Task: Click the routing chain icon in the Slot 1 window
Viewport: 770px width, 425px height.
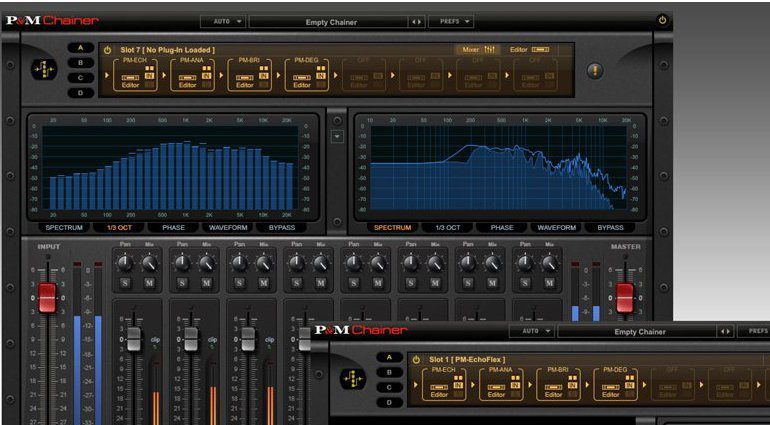Action: coord(353,379)
